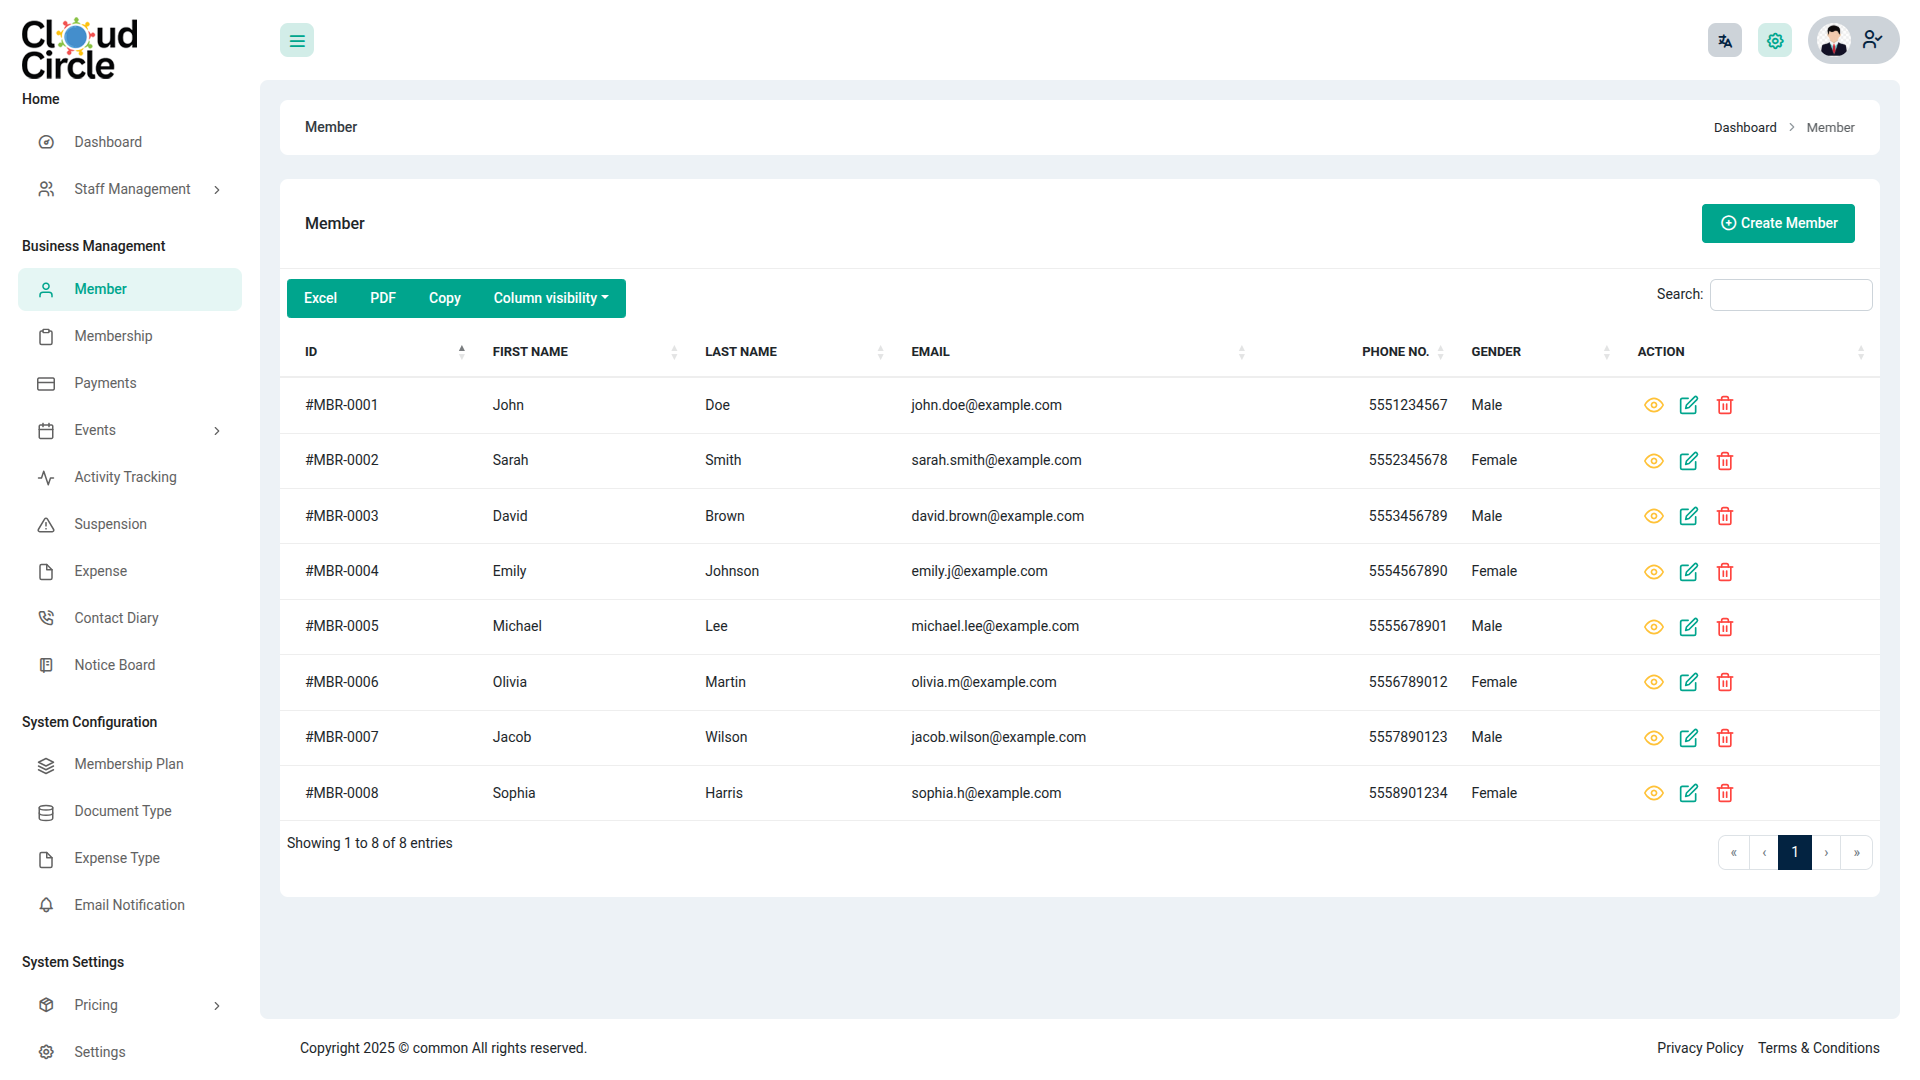The height and width of the screenshot is (1080, 1920).
Task: Show Jacob Wilson's details using eye icon
Action: [x=1653, y=738]
